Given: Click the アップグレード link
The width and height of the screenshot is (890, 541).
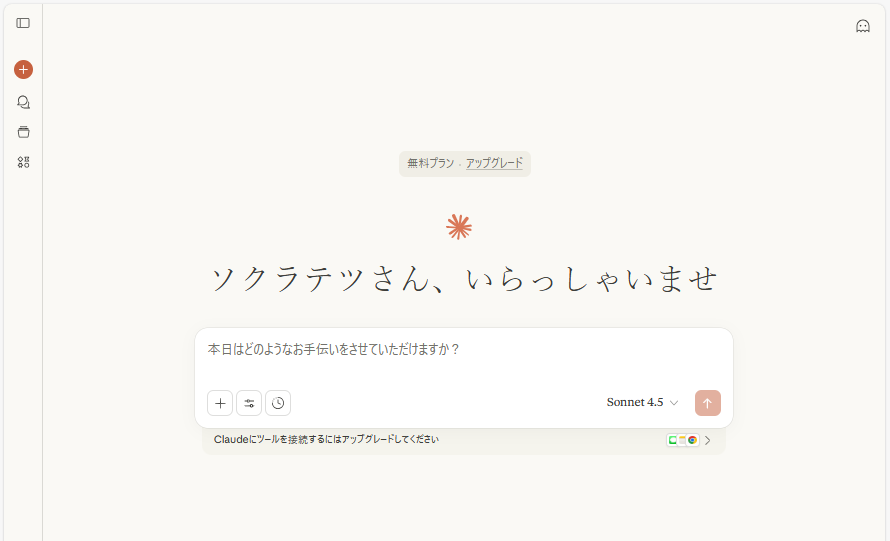Looking at the screenshot, I should (494, 163).
